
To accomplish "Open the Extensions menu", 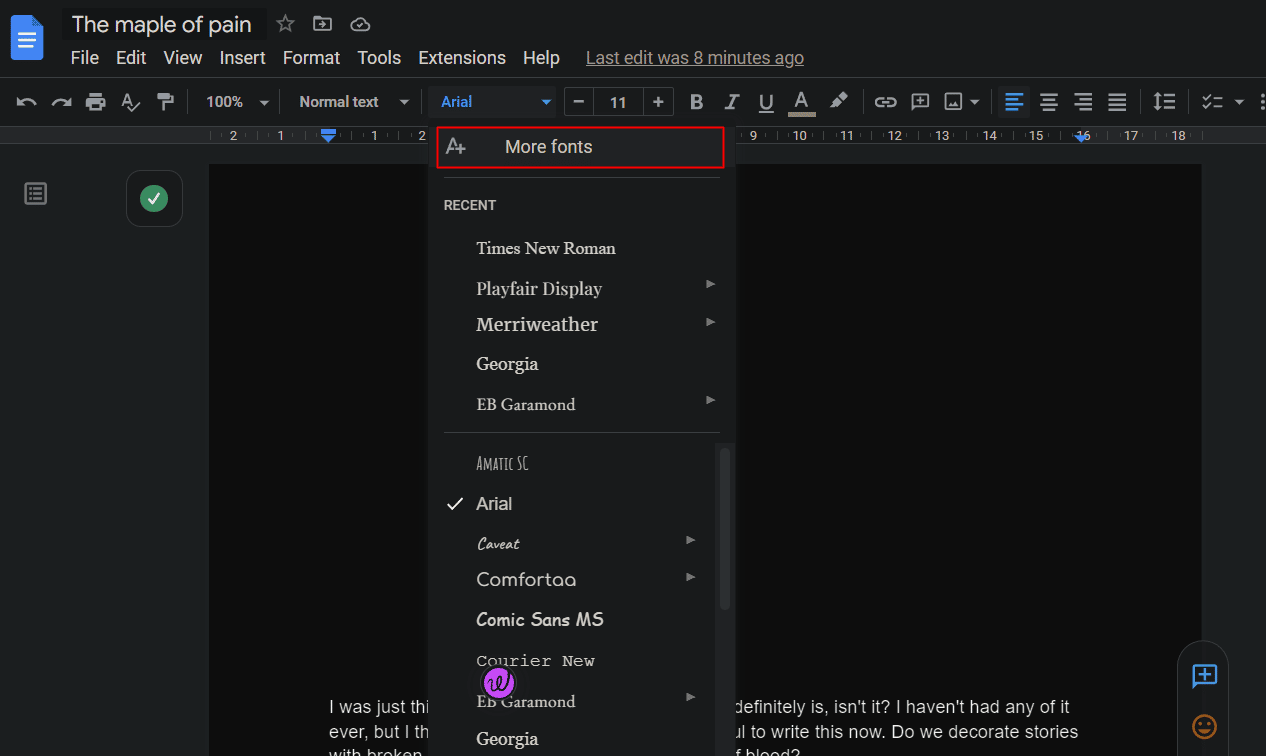I will [462, 58].
